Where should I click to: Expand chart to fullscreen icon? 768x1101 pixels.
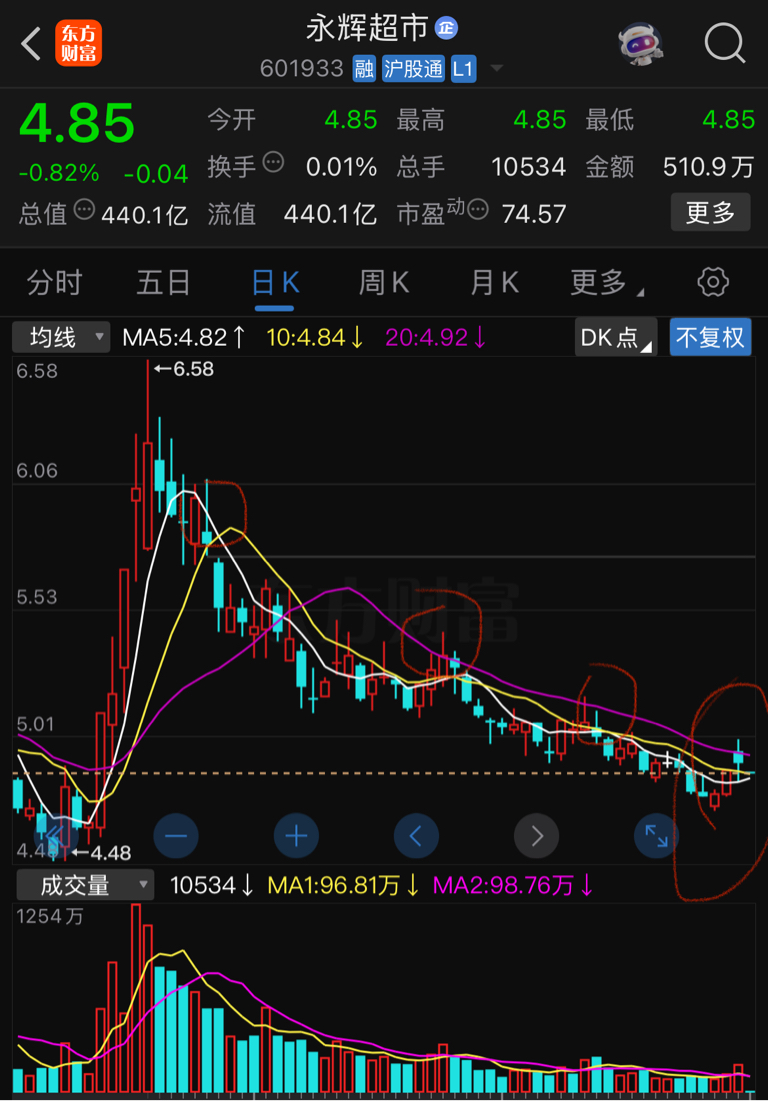click(656, 836)
